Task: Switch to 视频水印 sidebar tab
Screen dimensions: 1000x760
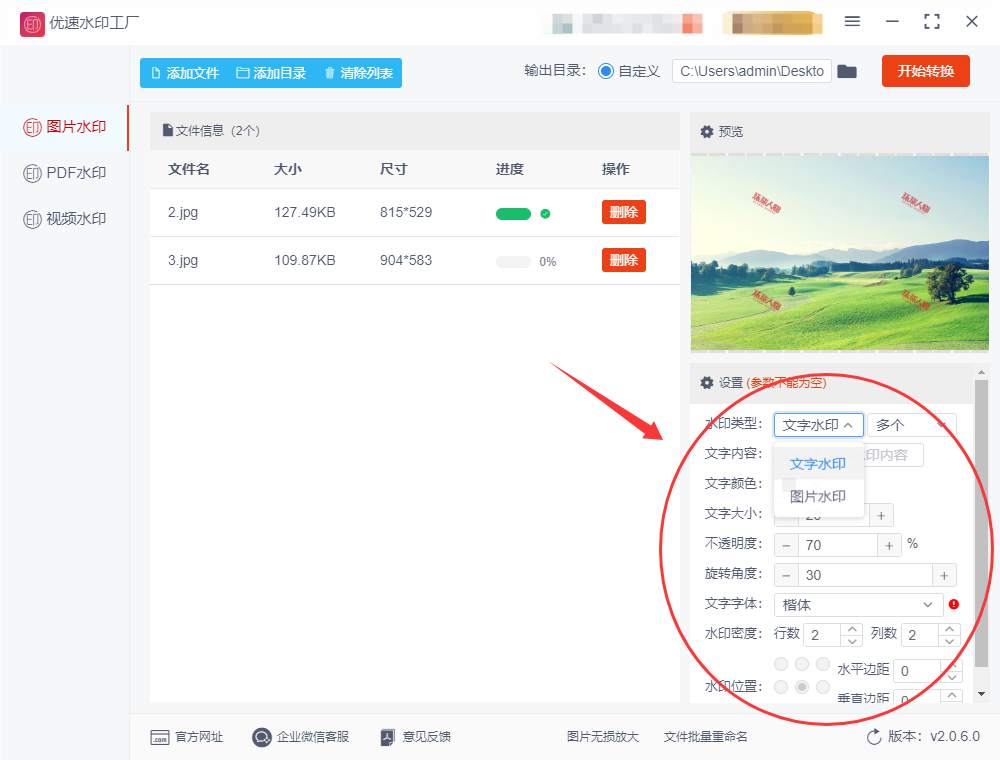Action: [x=64, y=219]
